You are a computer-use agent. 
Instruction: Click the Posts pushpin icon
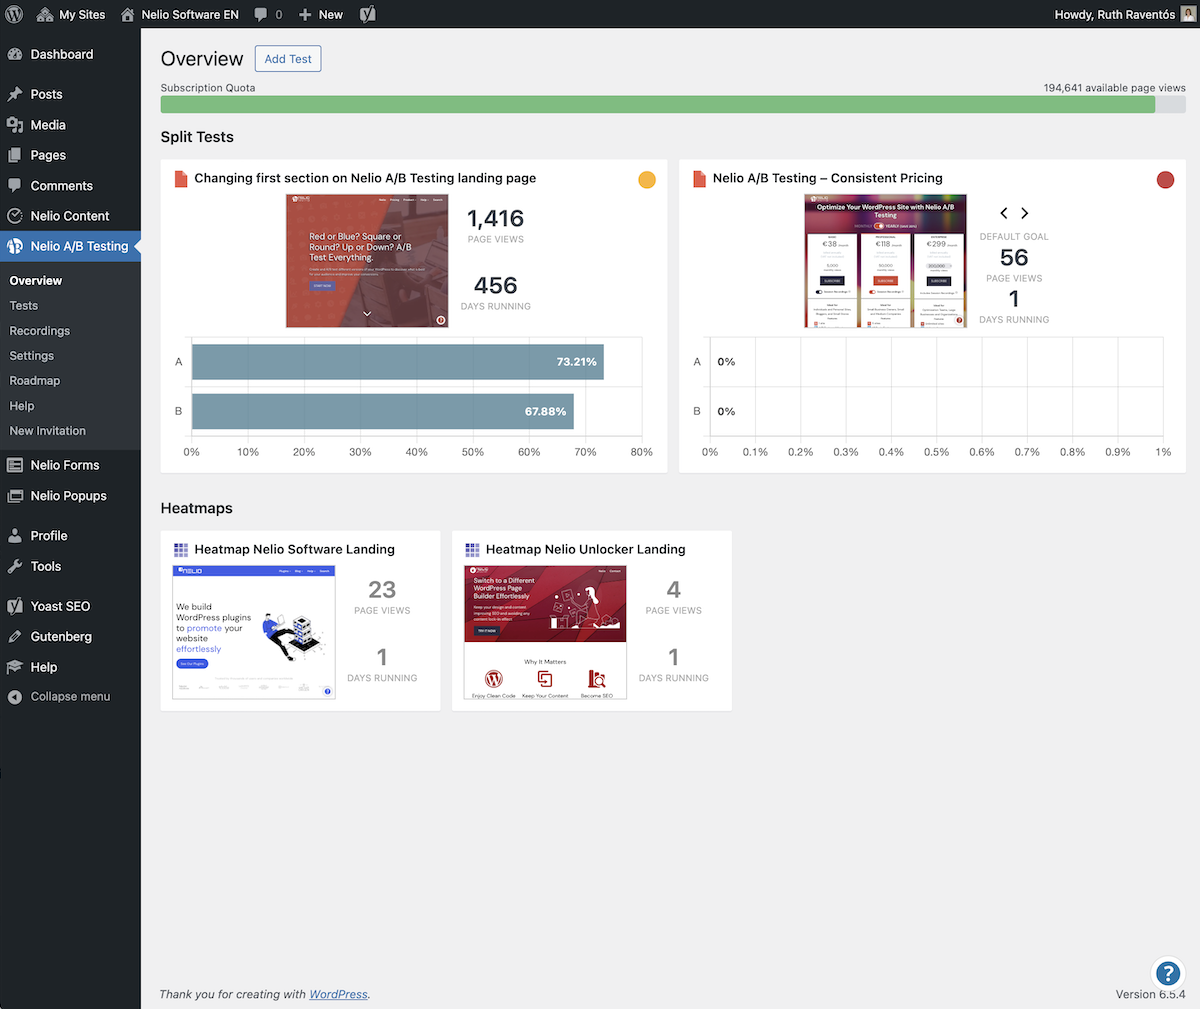click(15, 94)
